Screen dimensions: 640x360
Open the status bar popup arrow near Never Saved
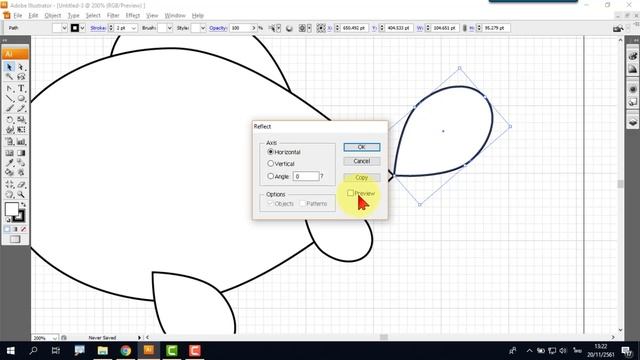[x=139, y=338]
